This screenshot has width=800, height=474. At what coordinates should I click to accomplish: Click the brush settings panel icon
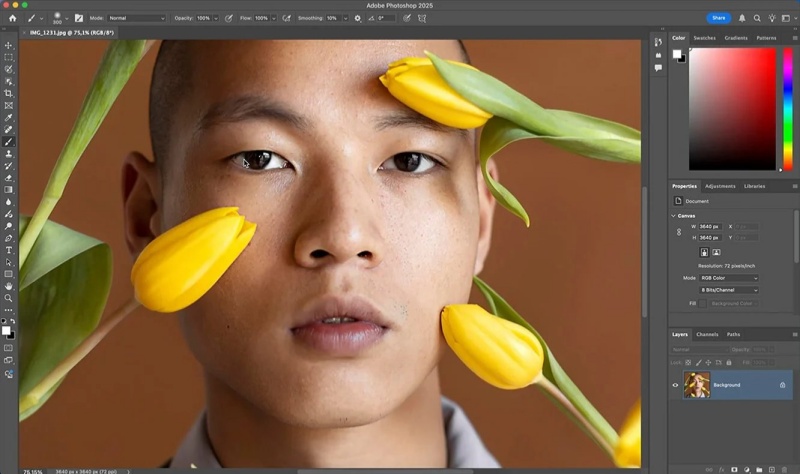click(x=78, y=18)
